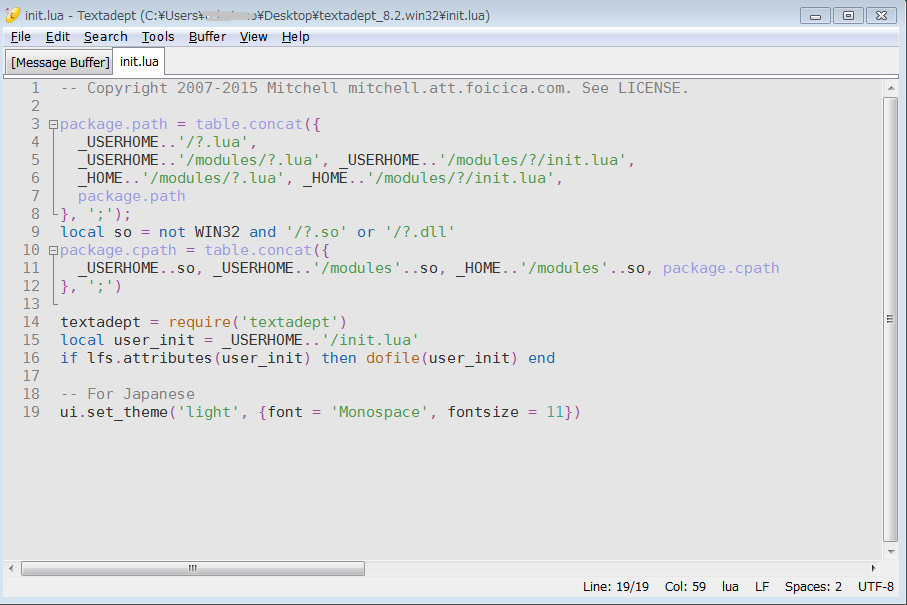Select the init.lua tab
Image resolution: width=907 pixels, height=605 pixels.
139,61
